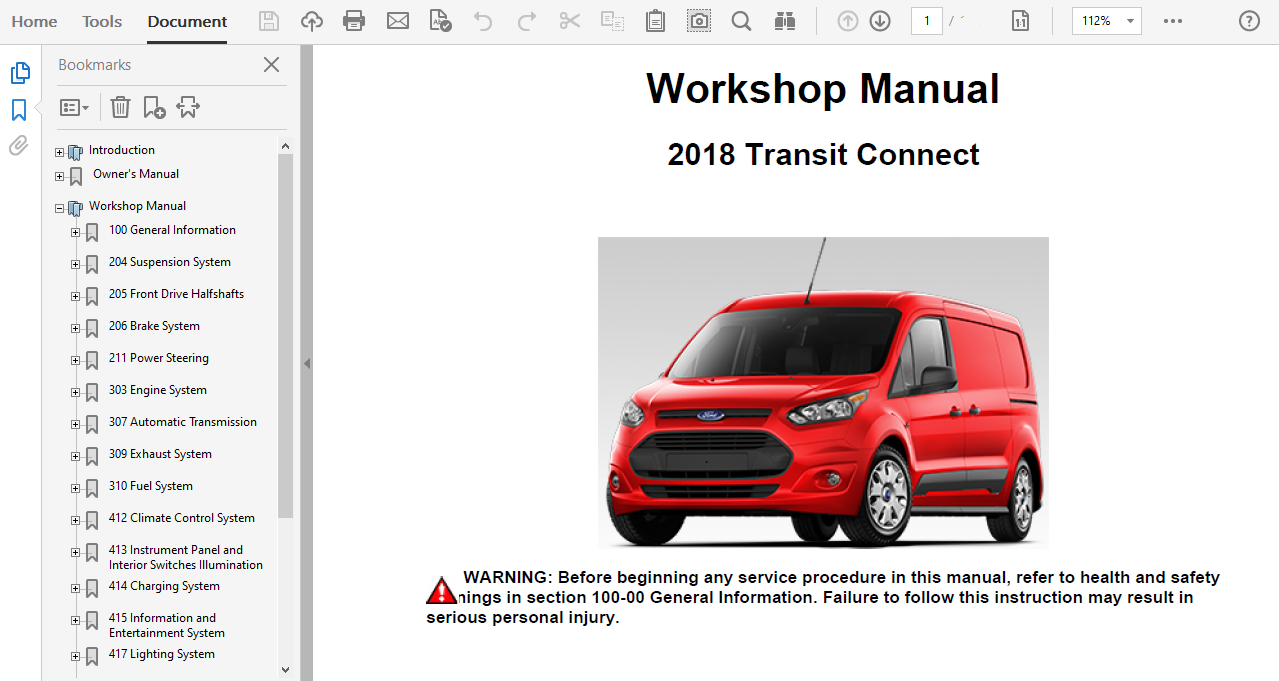Expand the Introduction bookmark

[x=60, y=153]
